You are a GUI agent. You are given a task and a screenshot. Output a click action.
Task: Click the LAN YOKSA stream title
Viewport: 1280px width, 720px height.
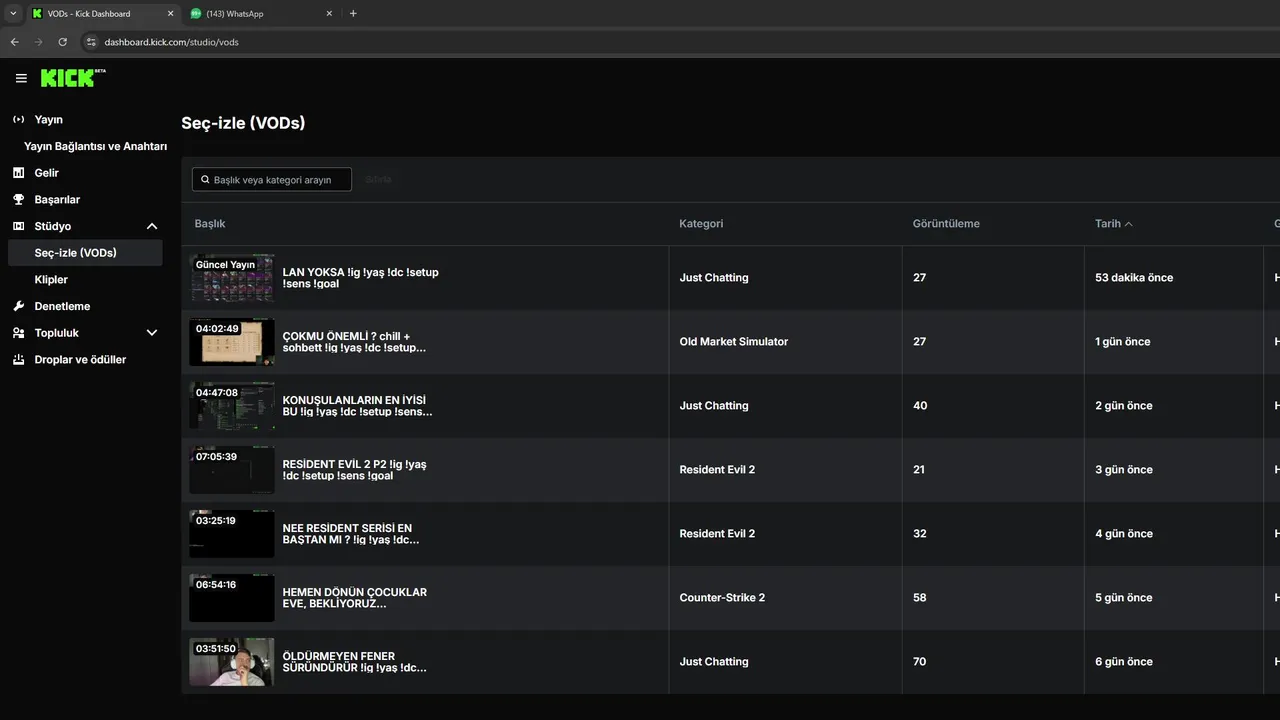click(360, 278)
